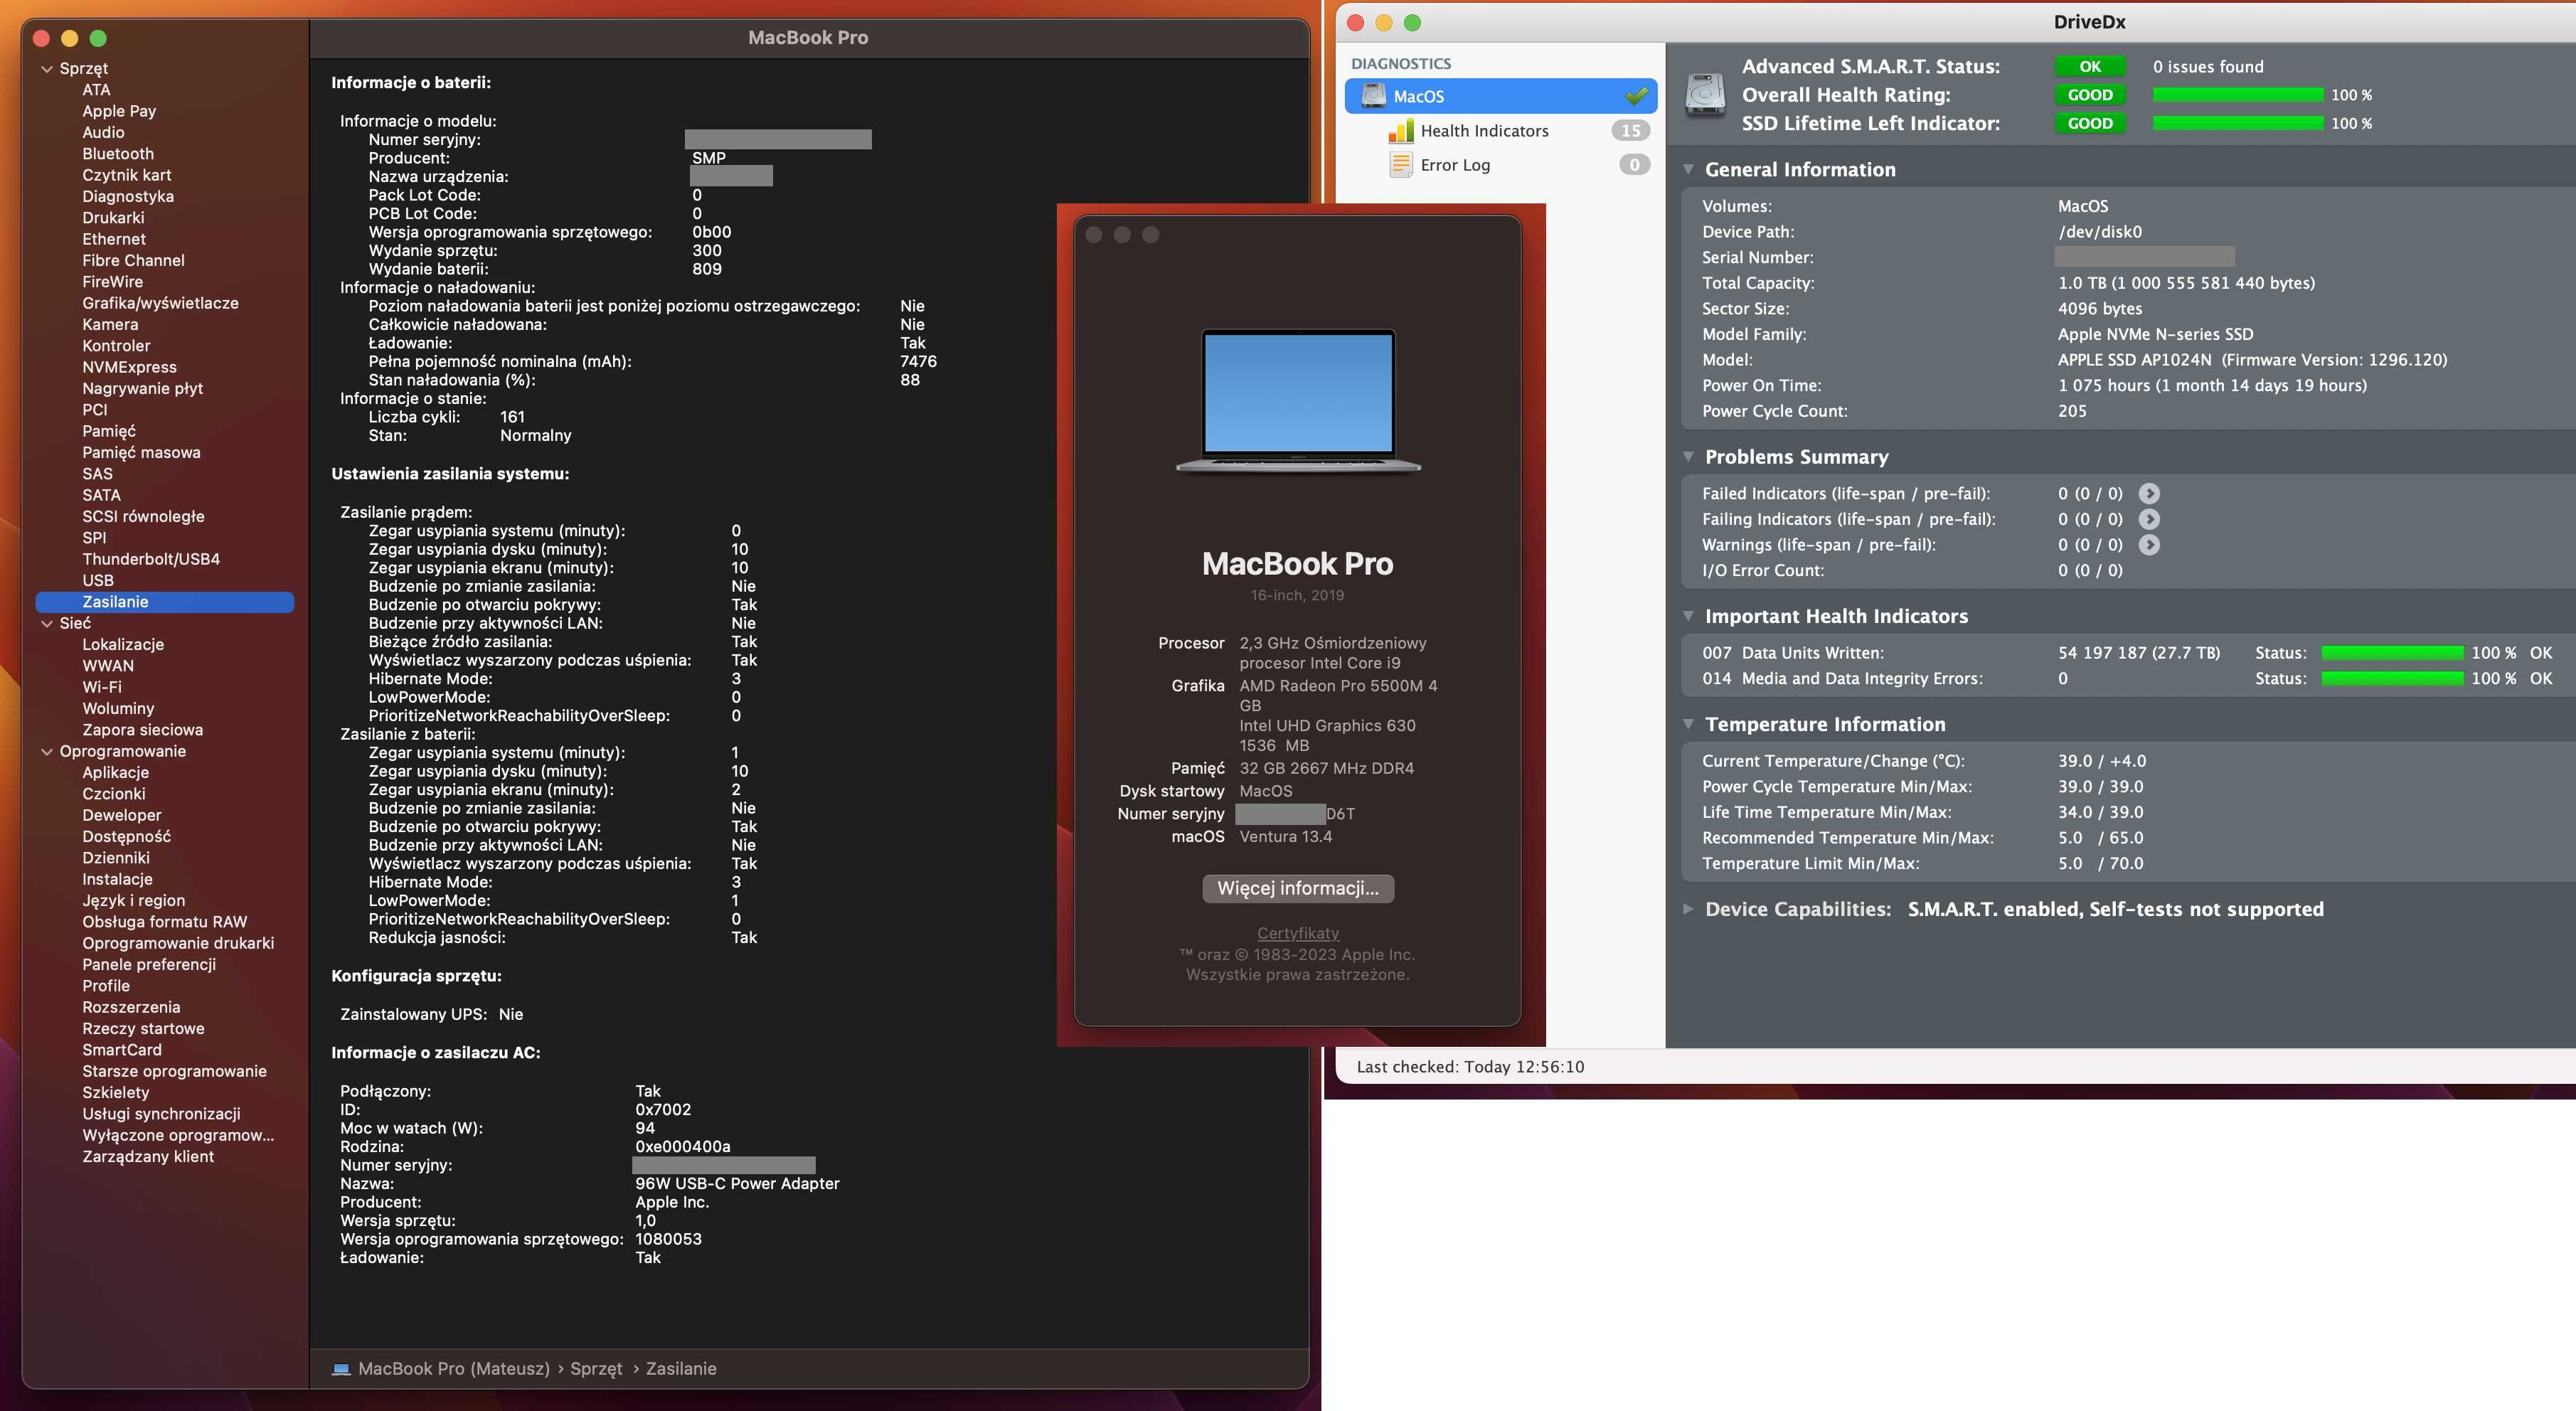
Task: Click the Power Cycle Count value 205
Action: coord(2072,411)
